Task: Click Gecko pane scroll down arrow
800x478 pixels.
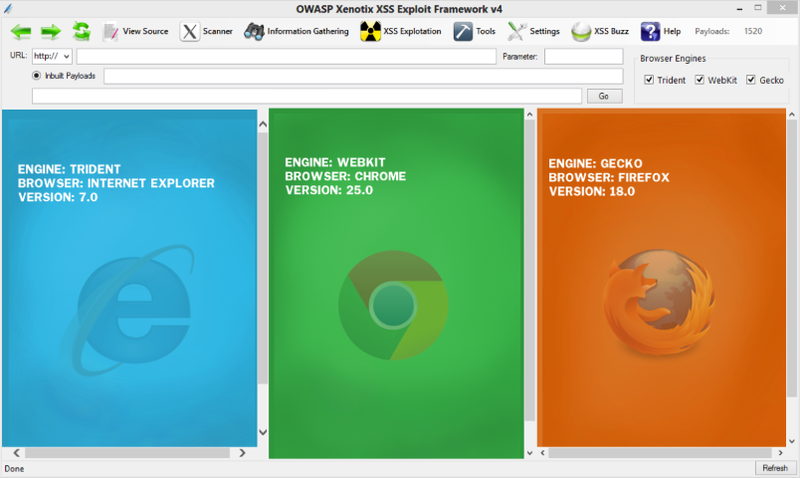Action: (x=792, y=441)
